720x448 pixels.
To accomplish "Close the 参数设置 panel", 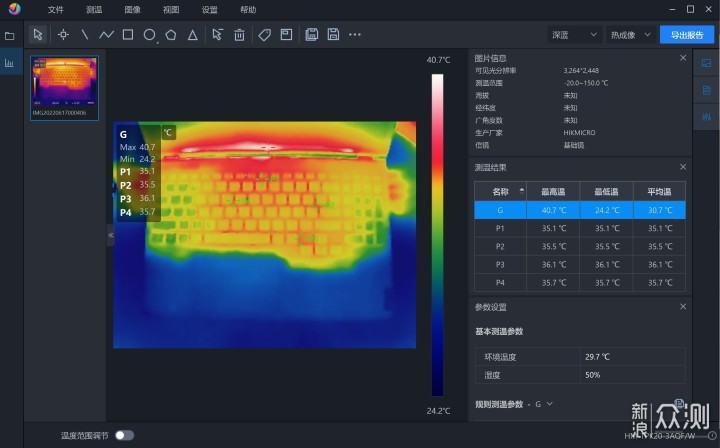I will point(683,307).
